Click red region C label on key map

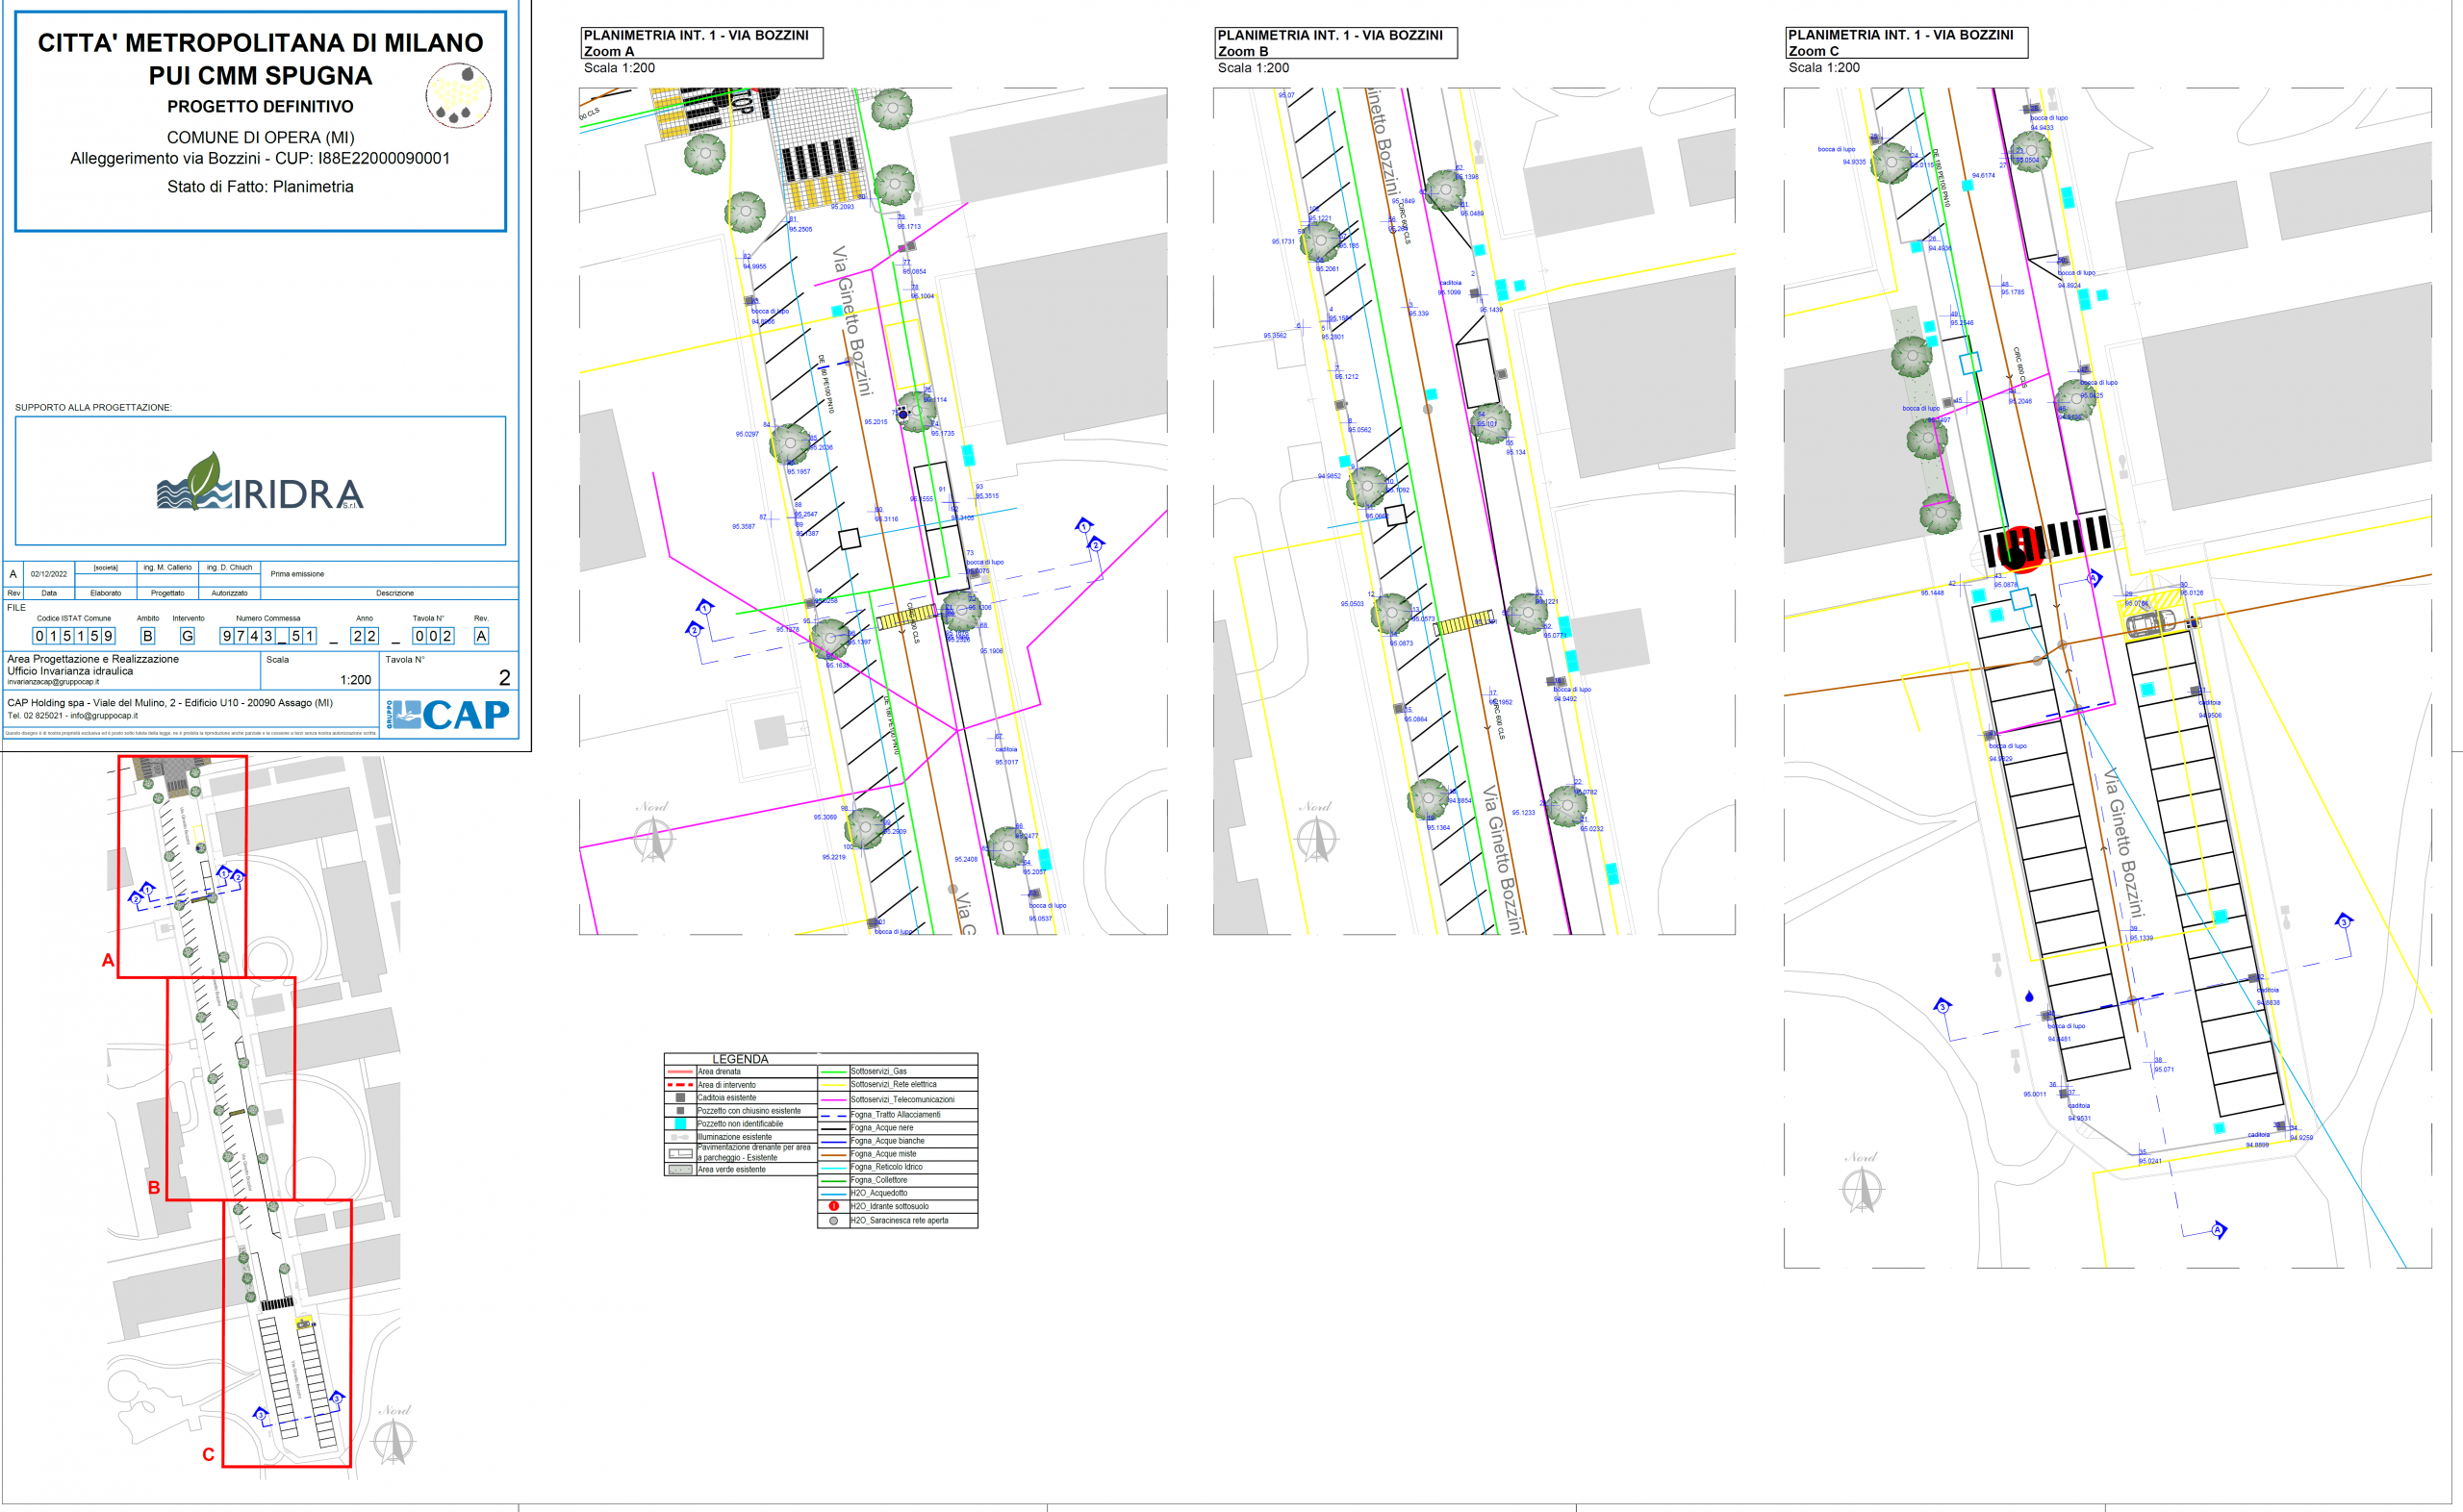(x=208, y=1455)
